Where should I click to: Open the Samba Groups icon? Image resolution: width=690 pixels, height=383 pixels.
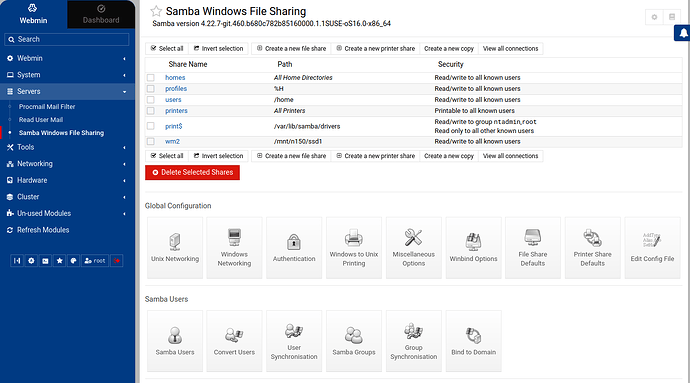tap(354, 341)
